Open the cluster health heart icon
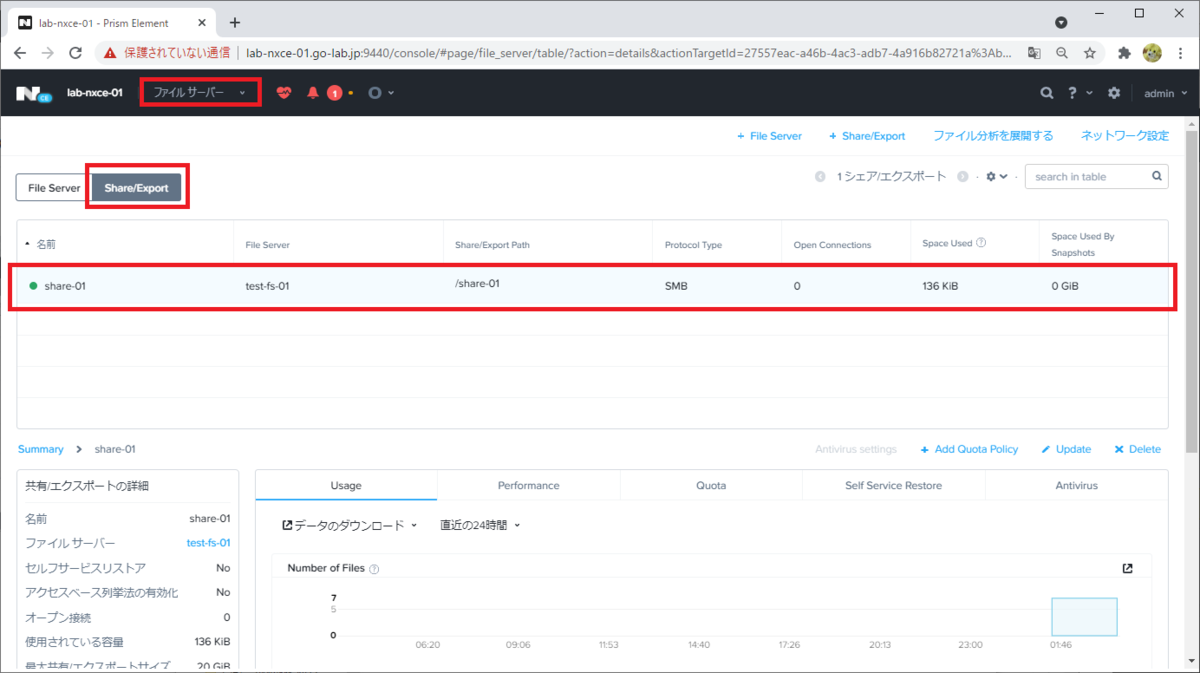This screenshot has width=1200, height=673. coord(284,93)
